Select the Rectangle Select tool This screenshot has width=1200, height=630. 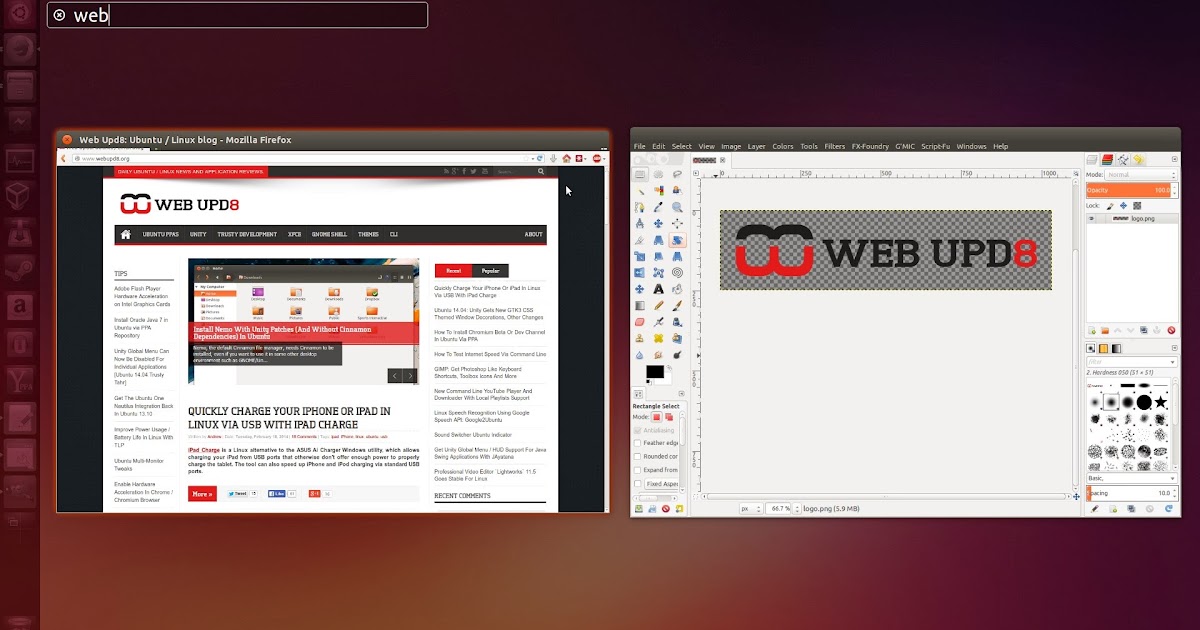(640, 174)
